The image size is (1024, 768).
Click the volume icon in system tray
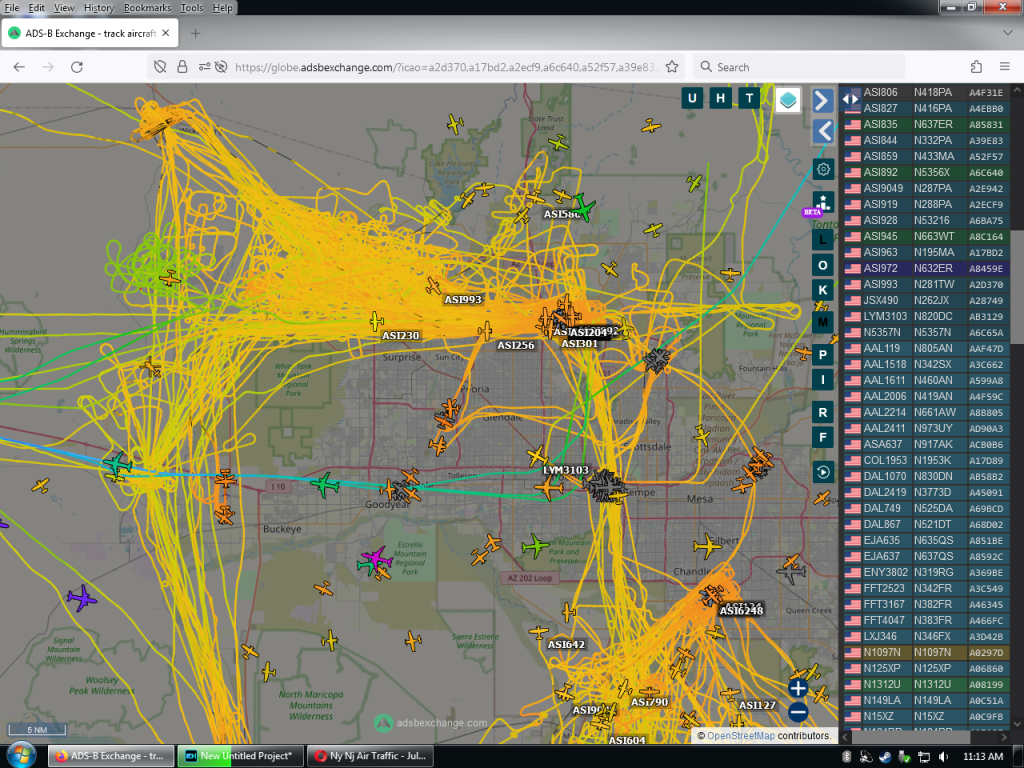pyautogui.click(x=944, y=756)
